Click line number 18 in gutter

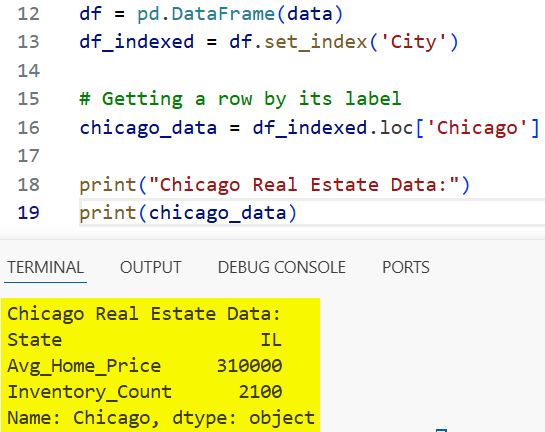[x=29, y=185]
